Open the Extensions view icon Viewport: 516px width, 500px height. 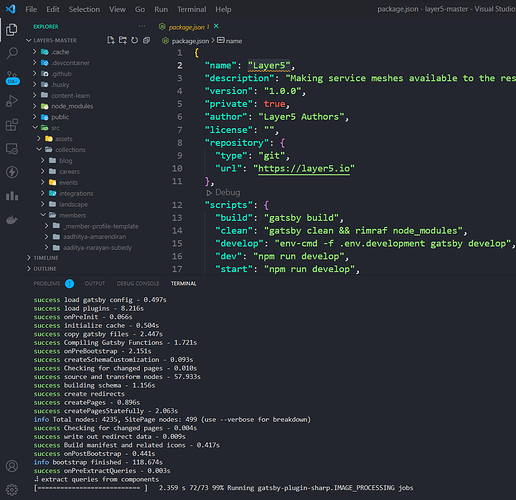pyautogui.click(x=12, y=125)
